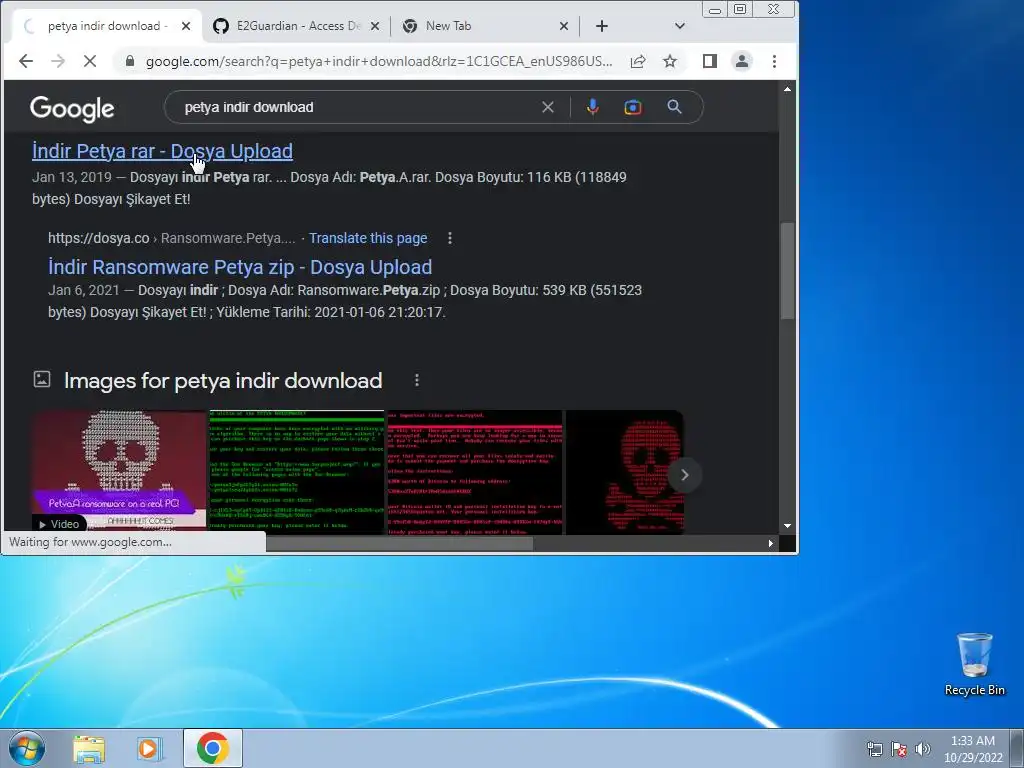Click the Images for petya indir download heading
The width and height of the screenshot is (1024, 768).
[x=223, y=380]
